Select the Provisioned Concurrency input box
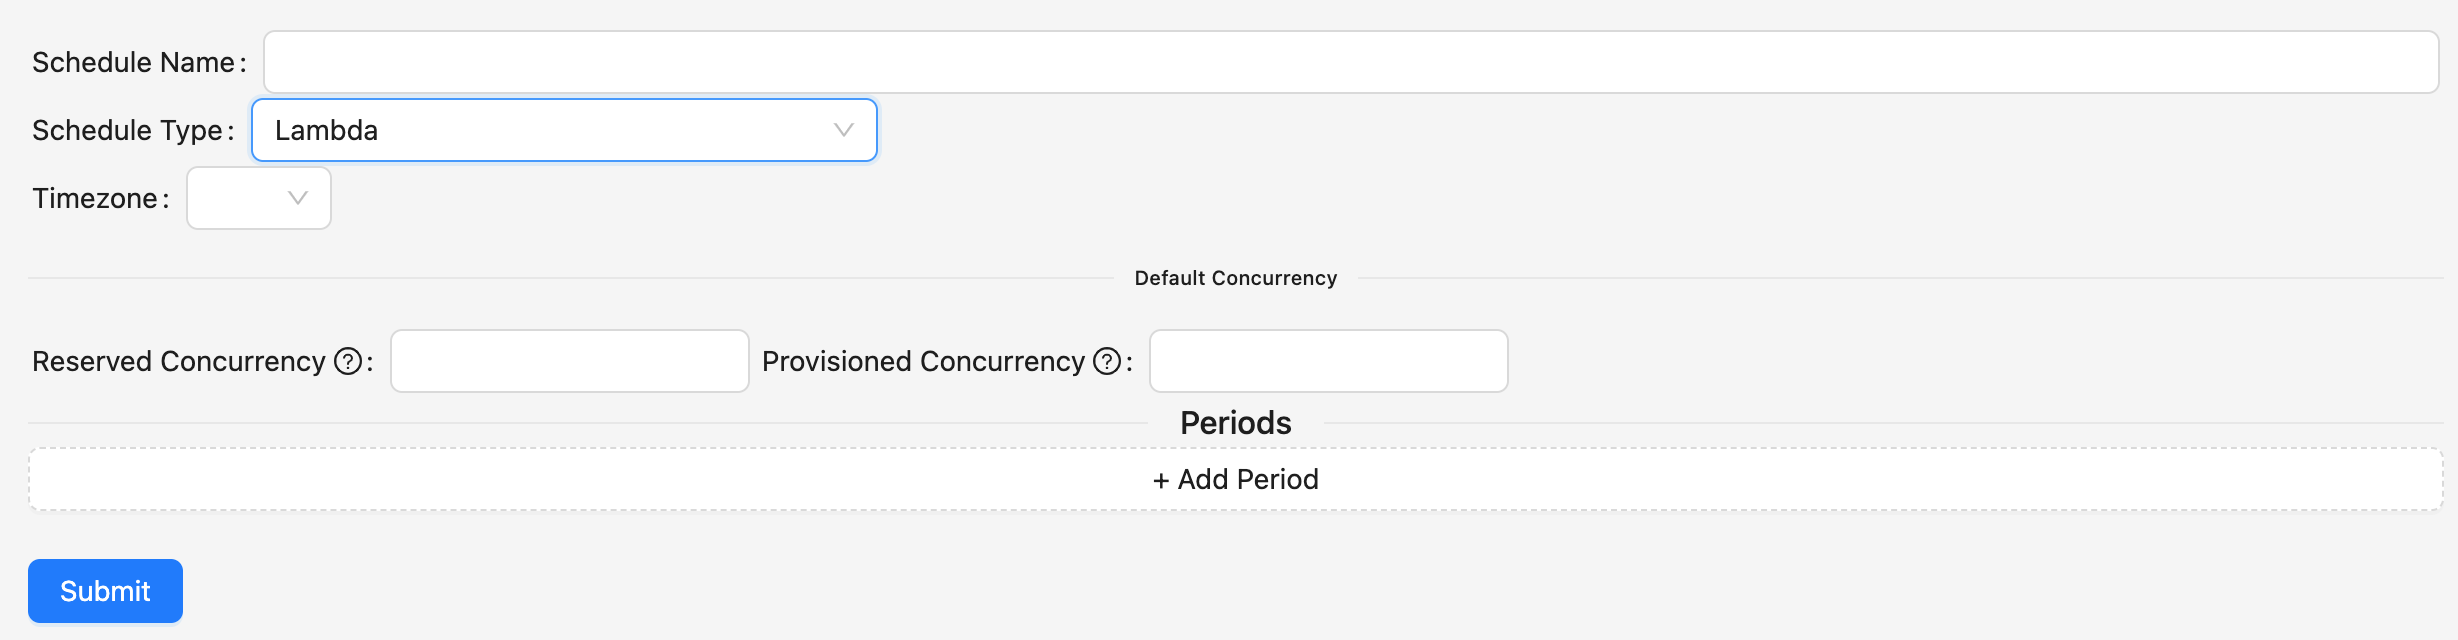 [x=1328, y=361]
